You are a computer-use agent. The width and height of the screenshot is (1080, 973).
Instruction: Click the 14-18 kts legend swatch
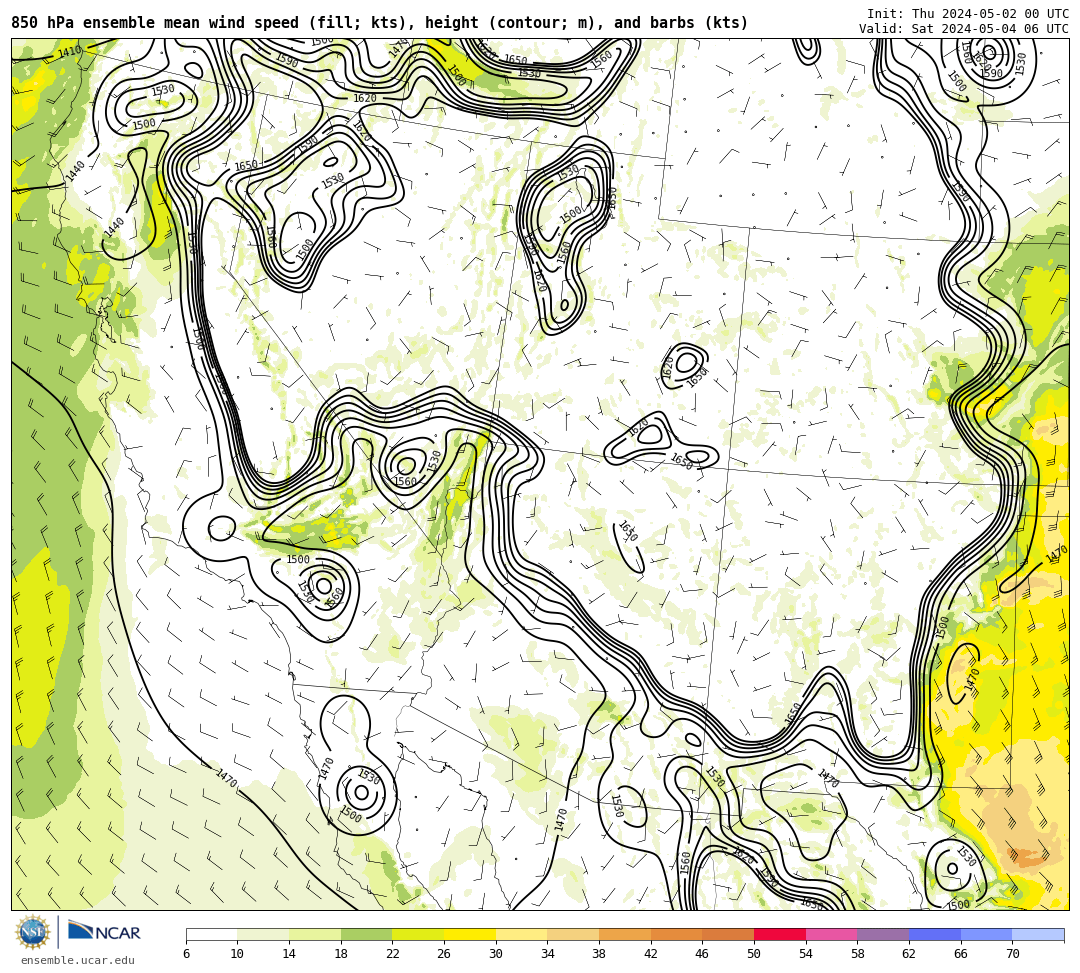315,934
